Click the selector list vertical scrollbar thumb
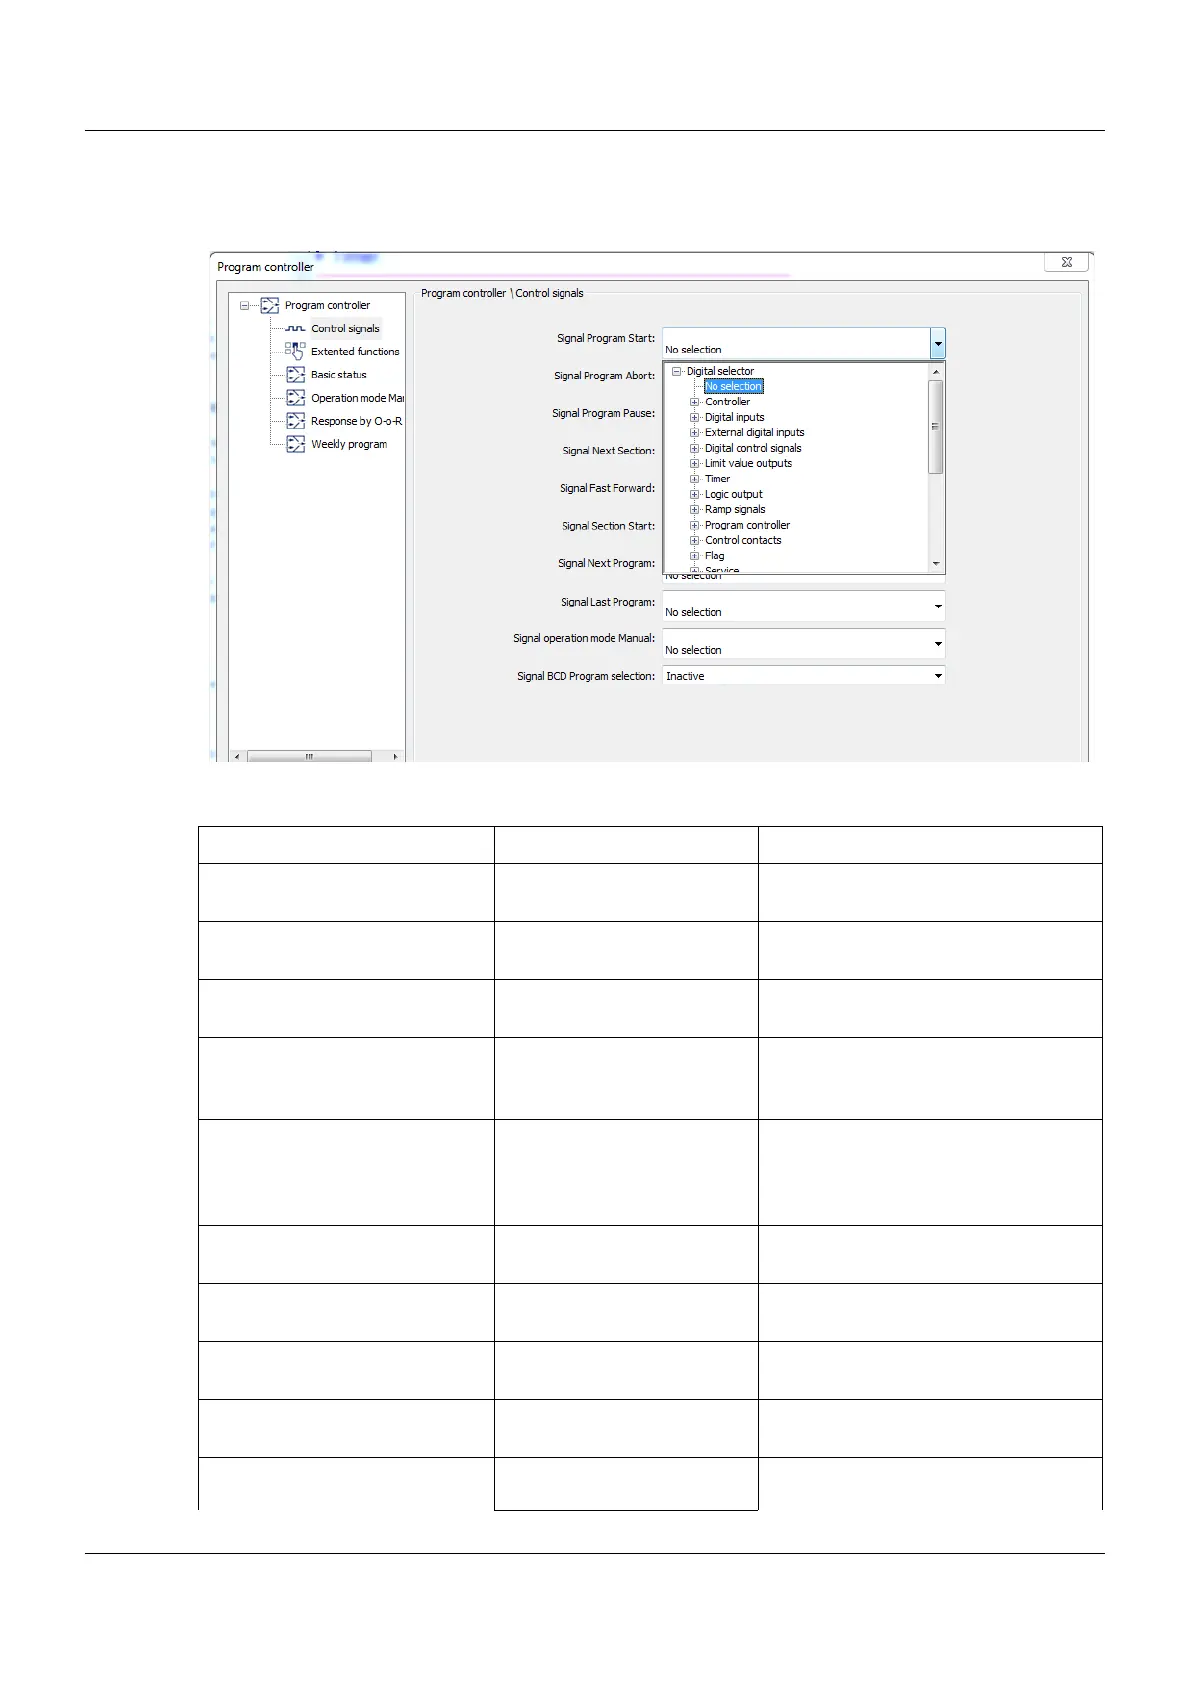This screenshot has height=1684, width=1190. pos(936,427)
